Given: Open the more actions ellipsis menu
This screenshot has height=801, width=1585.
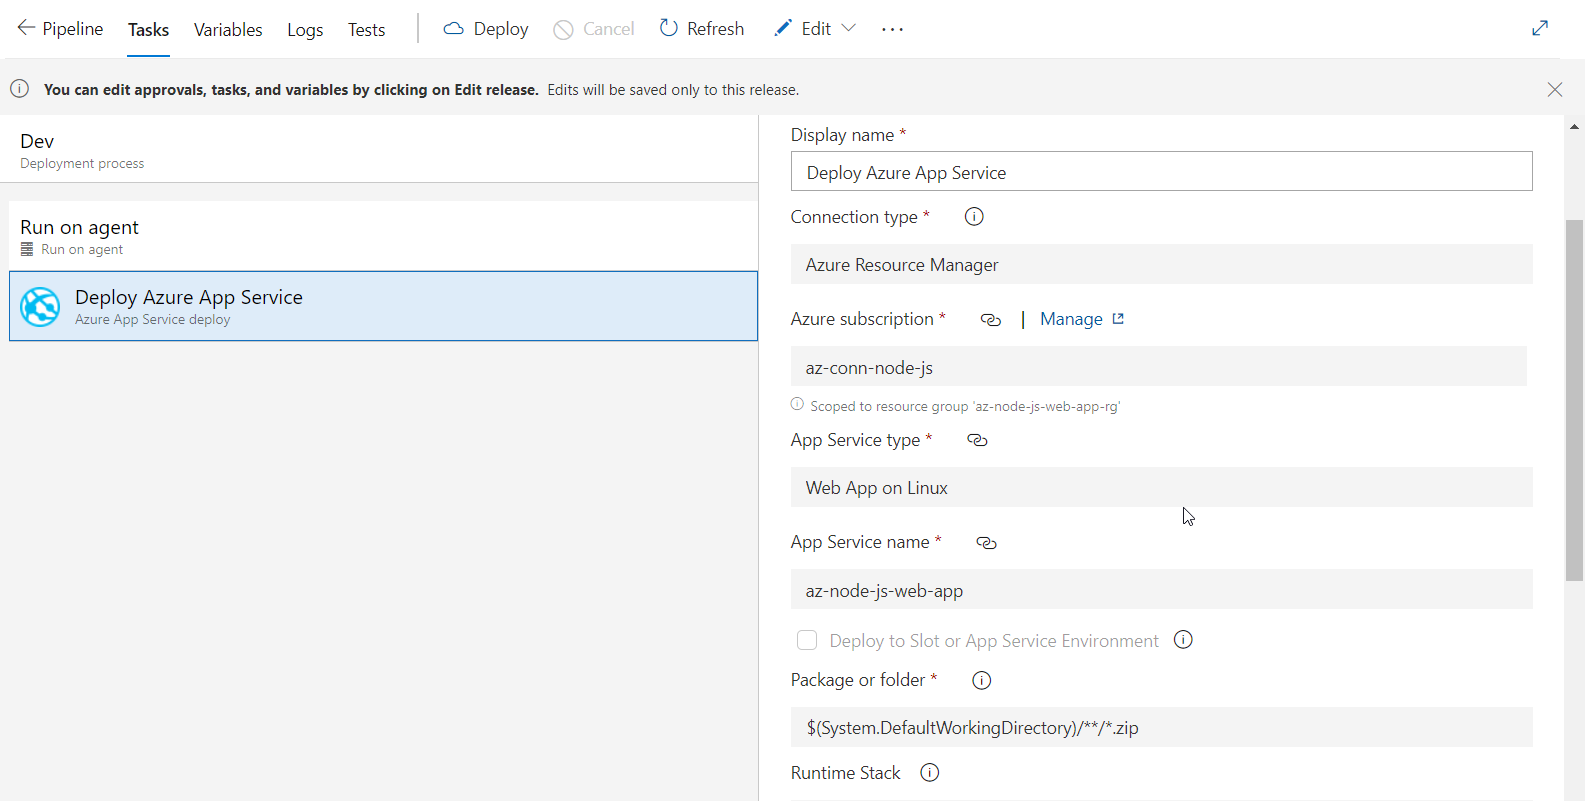Looking at the screenshot, I should coord(892,29).
